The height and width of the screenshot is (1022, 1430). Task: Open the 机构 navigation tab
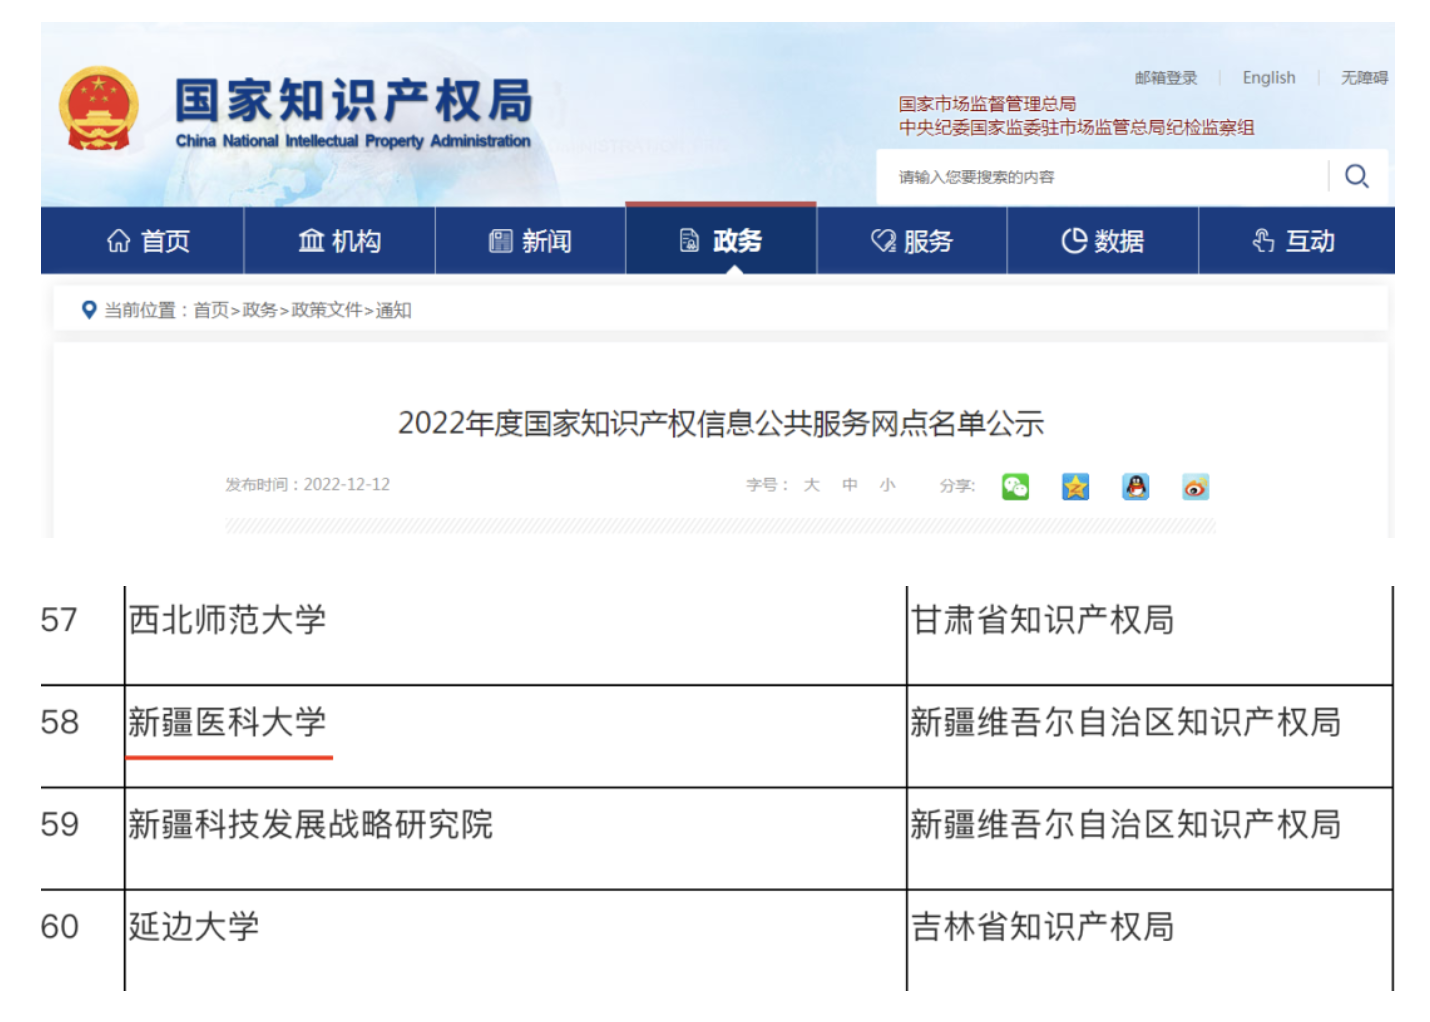coord(339,241)
